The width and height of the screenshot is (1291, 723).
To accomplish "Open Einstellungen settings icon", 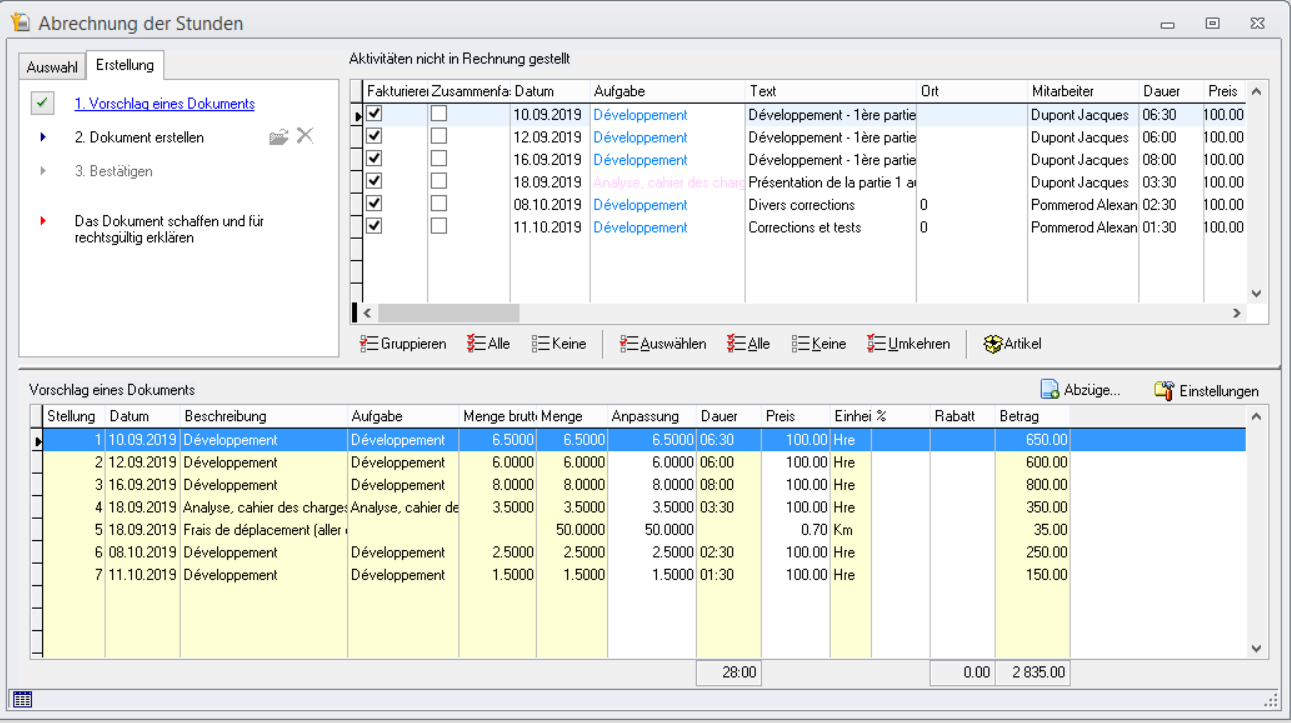I will click(x=1164, y=390).
